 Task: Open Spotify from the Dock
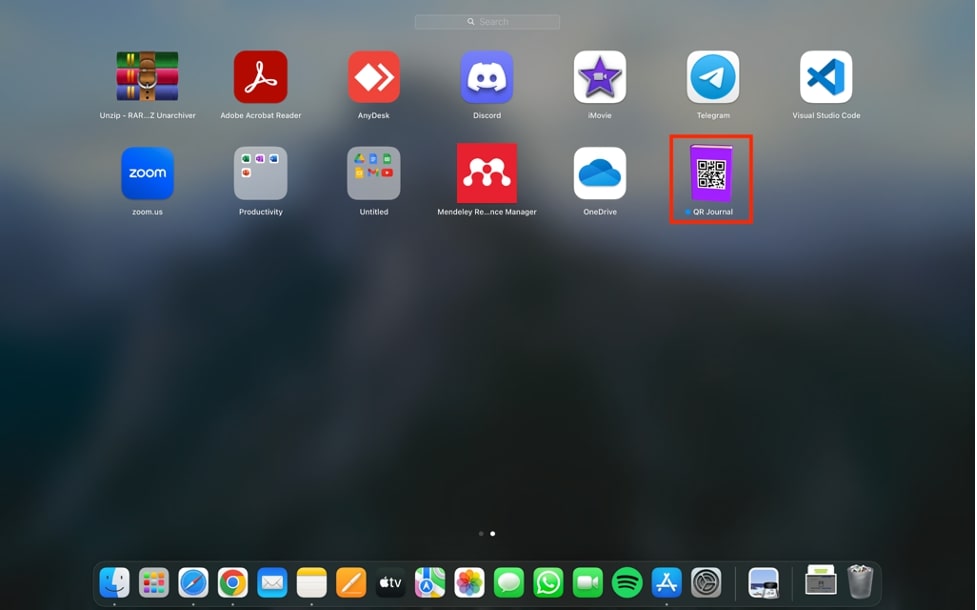[627, 582]
